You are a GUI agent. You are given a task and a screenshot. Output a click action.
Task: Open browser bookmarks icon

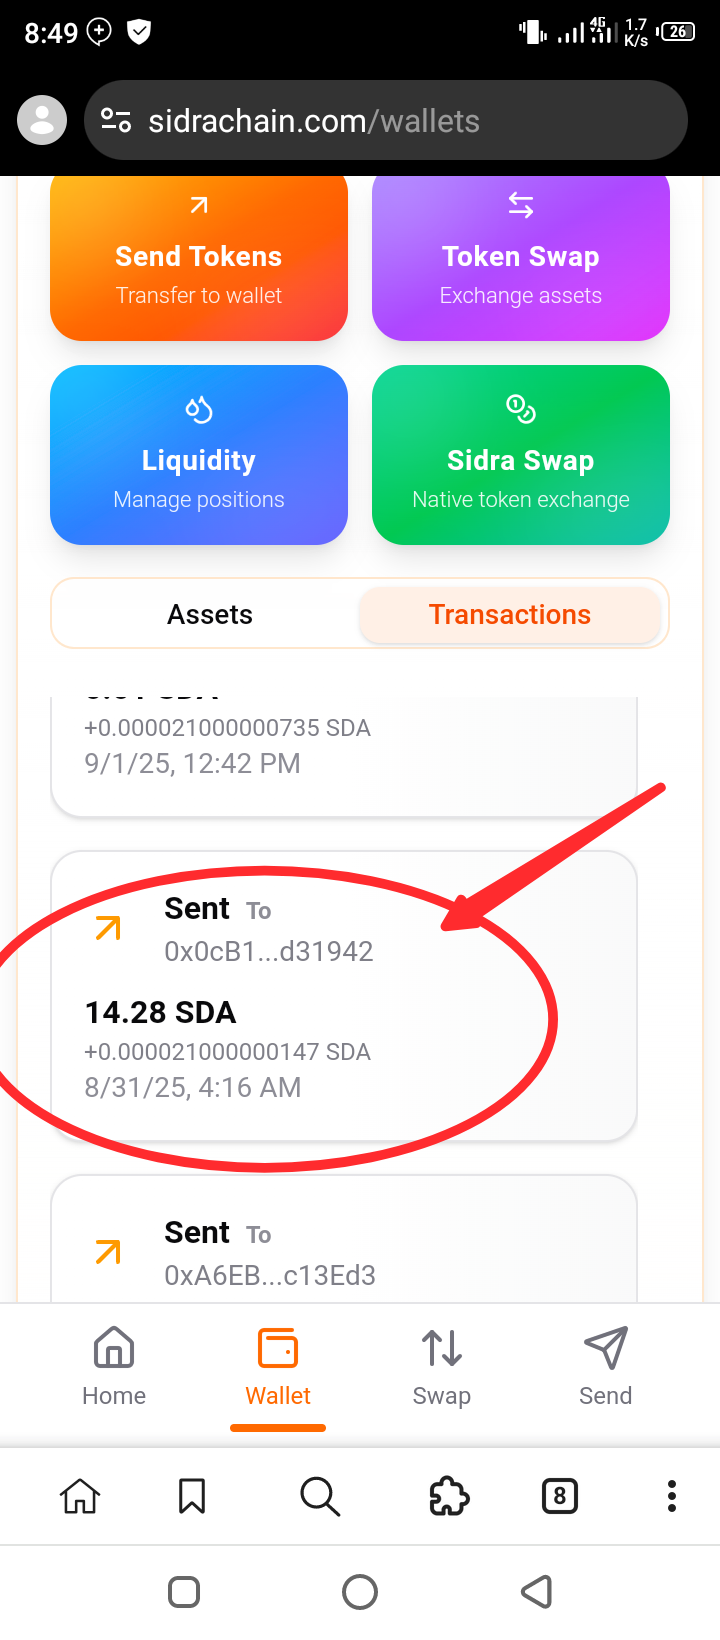click(192, 1497)
